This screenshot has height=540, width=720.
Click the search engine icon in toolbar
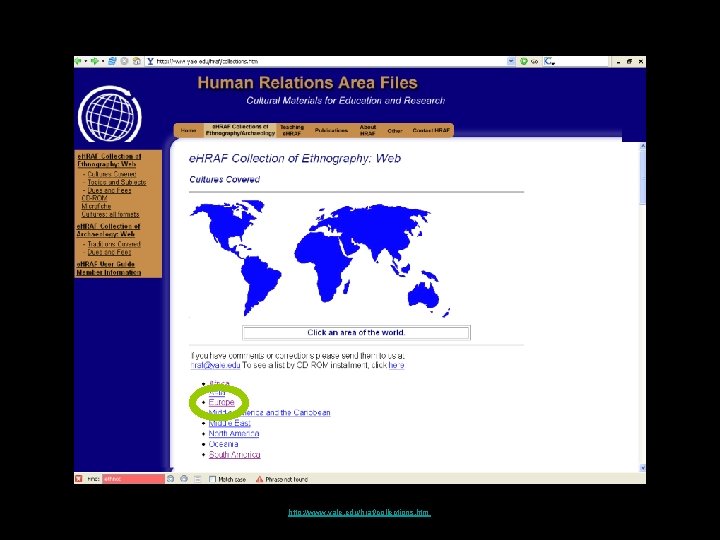(x=549, y=61)
